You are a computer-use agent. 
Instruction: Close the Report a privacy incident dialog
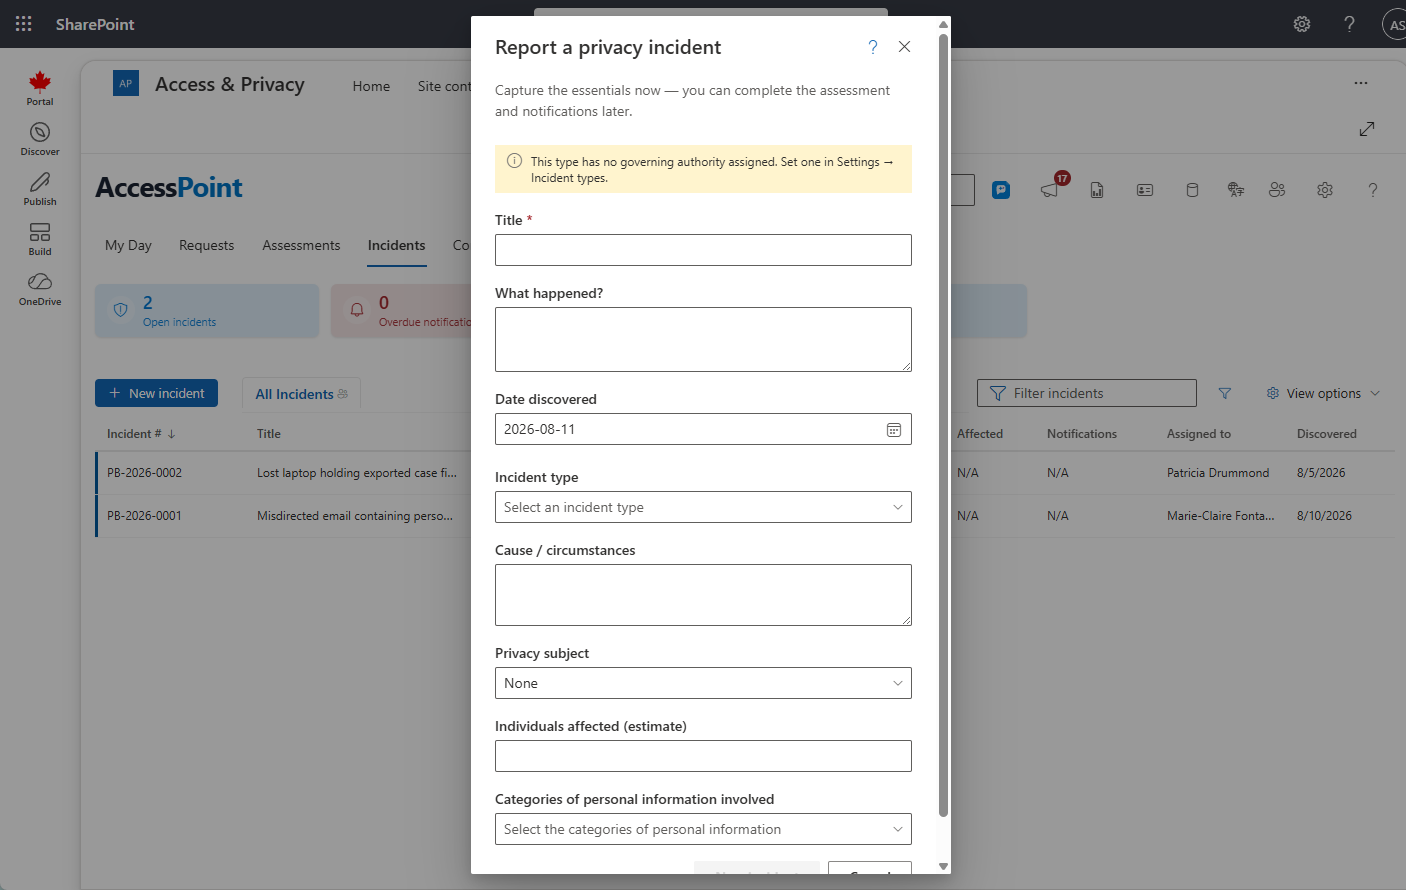coord(904,47)
